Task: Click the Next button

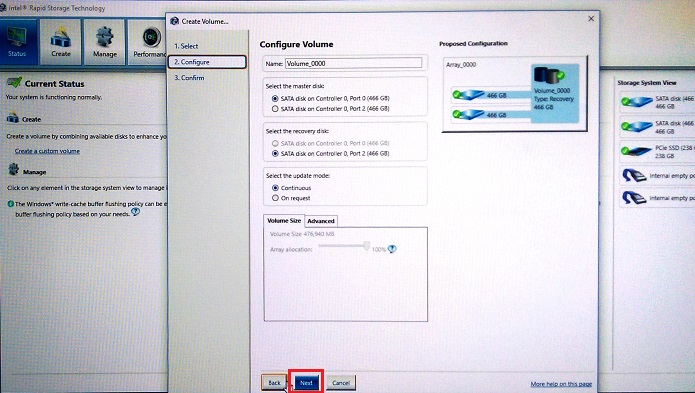Action: (306, 382)
